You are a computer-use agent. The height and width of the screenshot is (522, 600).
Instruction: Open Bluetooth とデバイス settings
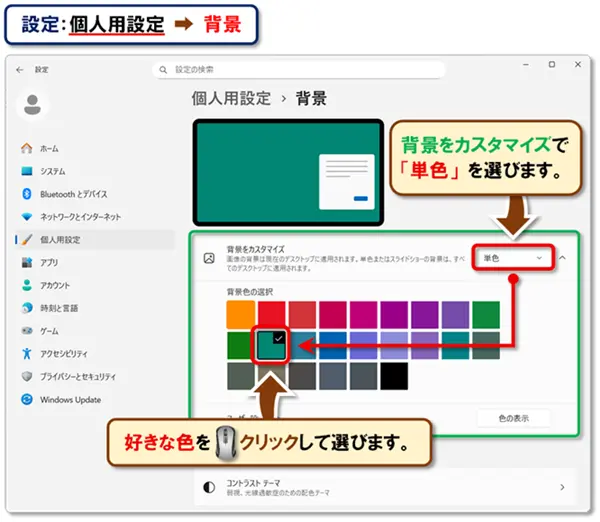click(x=73, y=194)
